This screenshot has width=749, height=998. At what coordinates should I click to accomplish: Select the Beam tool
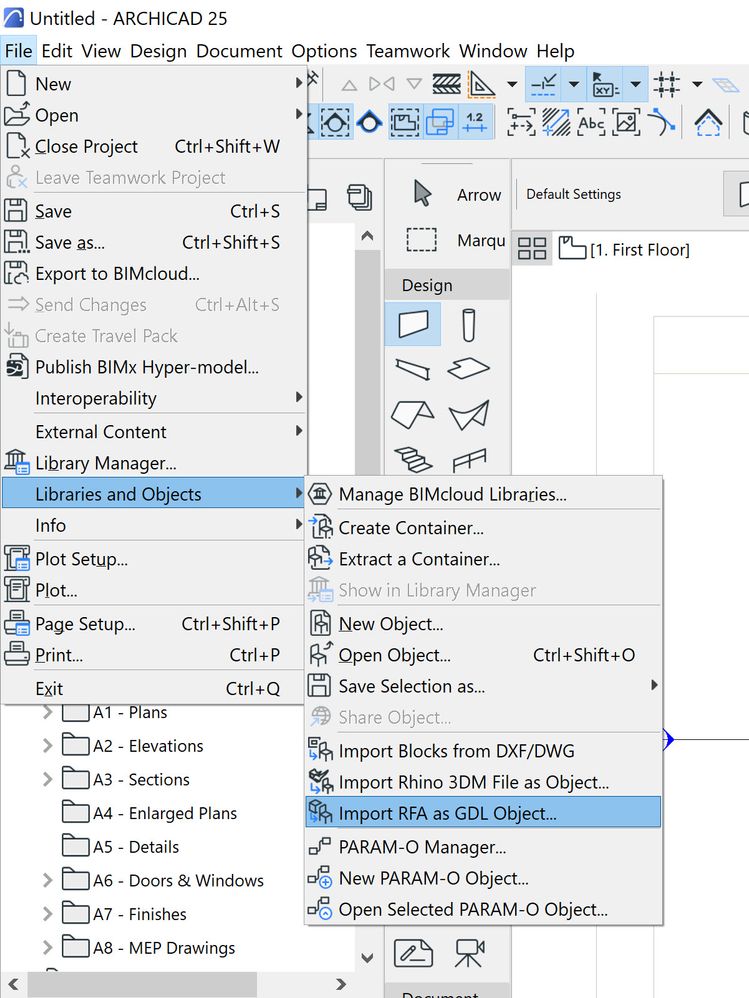click(x=412, y=369)
